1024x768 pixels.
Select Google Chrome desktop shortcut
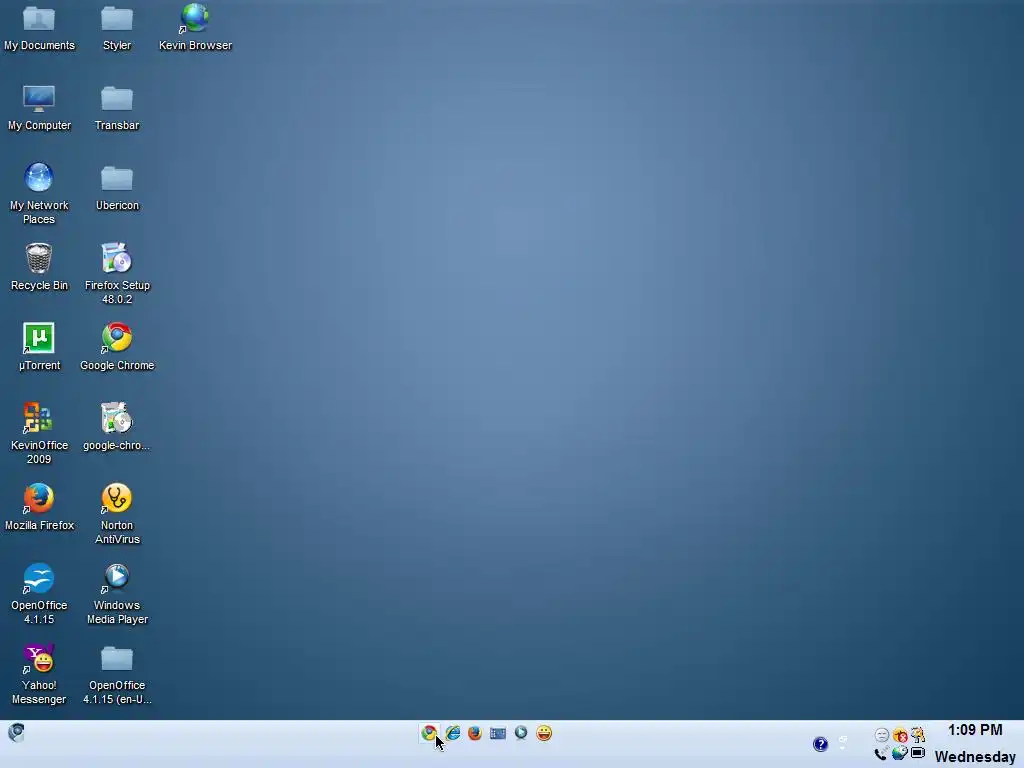pos(117,347)
